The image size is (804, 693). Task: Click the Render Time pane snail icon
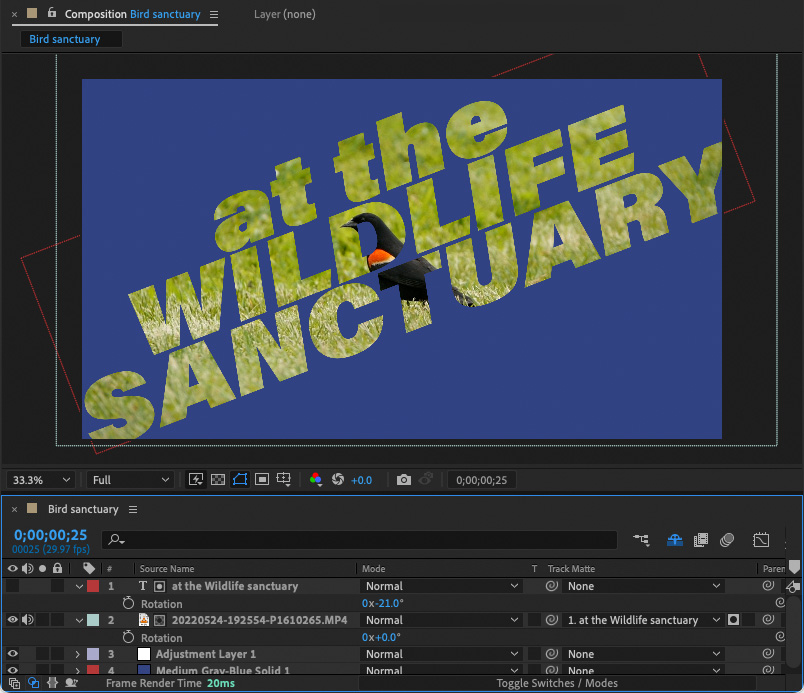(71, 683)
